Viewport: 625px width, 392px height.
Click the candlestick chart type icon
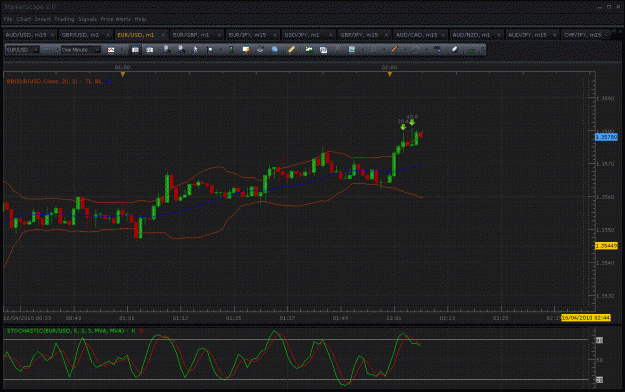click(111, 50)
